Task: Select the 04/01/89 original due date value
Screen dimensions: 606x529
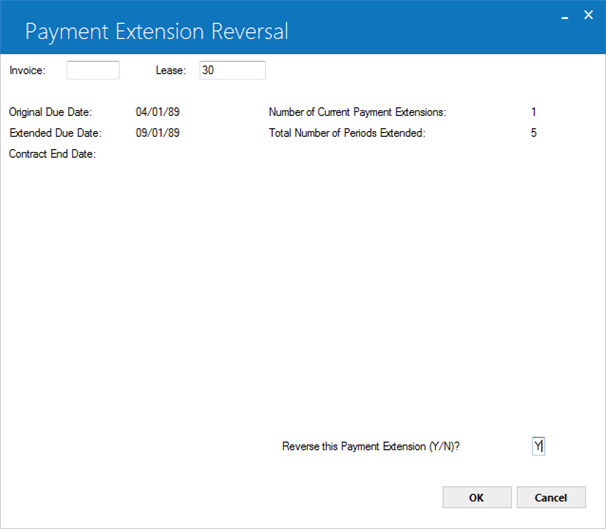Action: click(x=158, y=112)
